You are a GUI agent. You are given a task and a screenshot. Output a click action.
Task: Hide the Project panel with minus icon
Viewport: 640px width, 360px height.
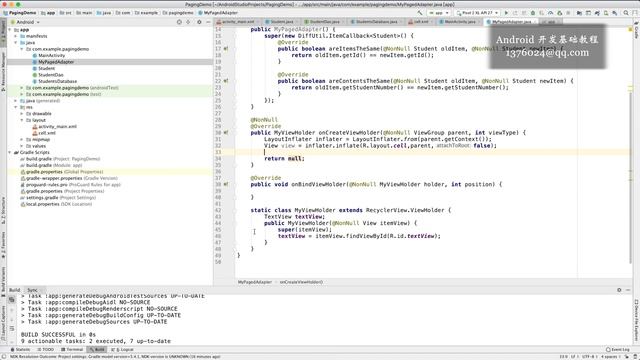tap(208, 22)
